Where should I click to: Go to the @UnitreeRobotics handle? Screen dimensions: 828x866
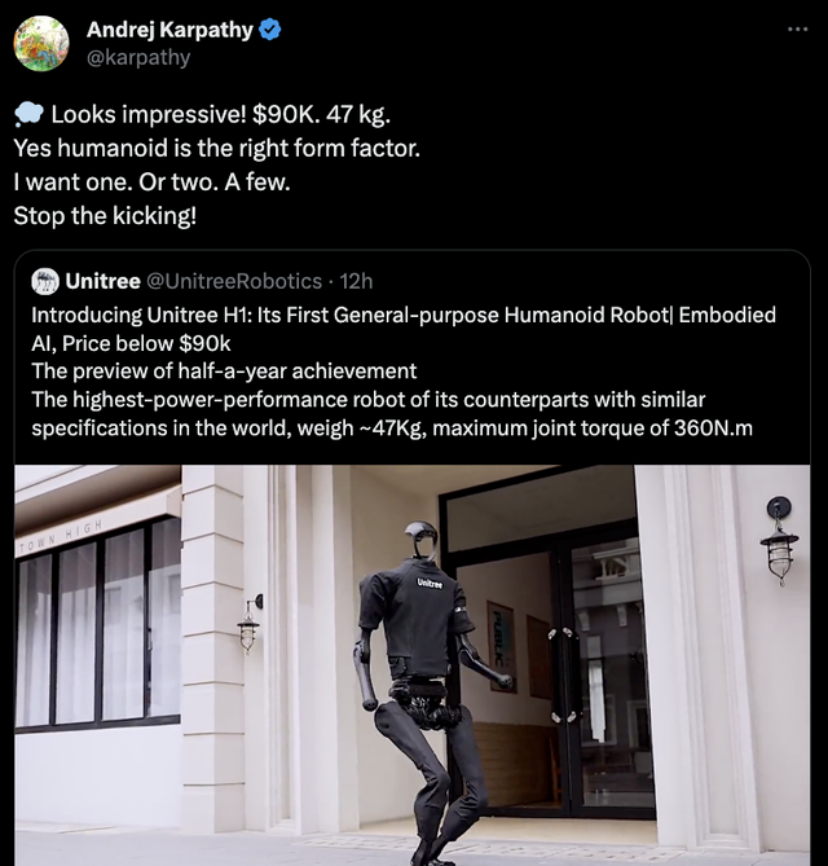[236, 280]
